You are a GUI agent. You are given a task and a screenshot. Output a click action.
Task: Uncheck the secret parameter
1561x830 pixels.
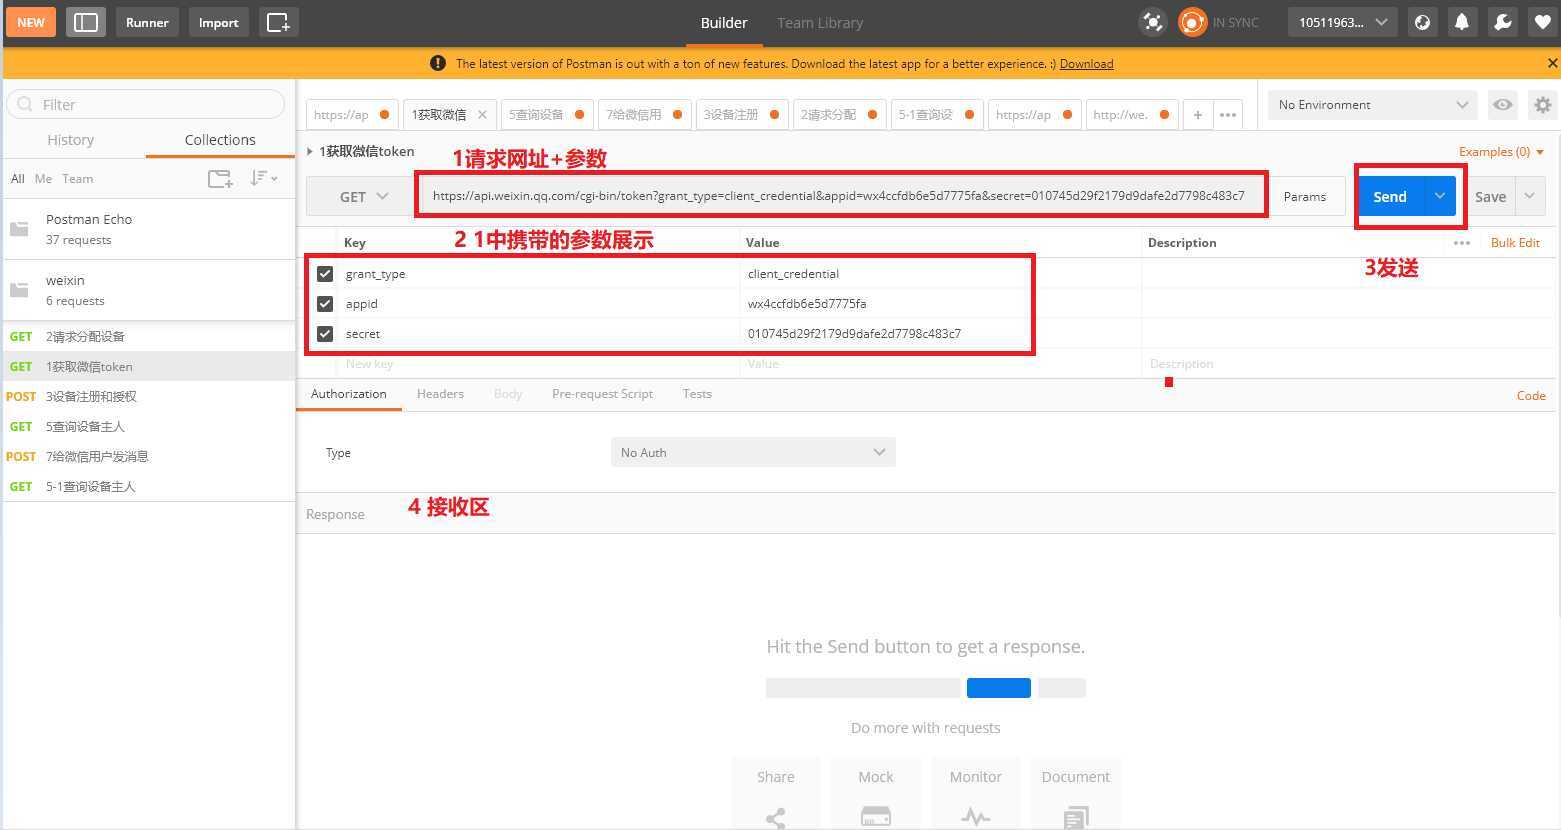click(324, 333)
